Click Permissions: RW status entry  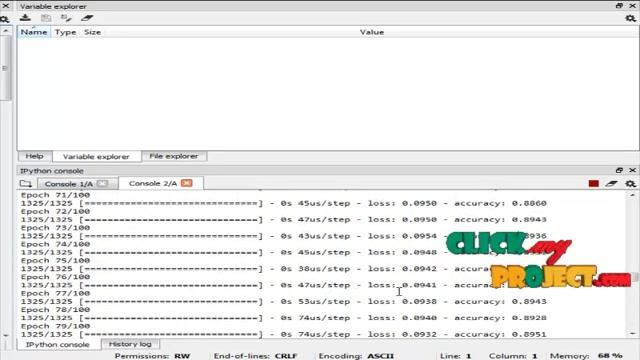pos(152,356)
